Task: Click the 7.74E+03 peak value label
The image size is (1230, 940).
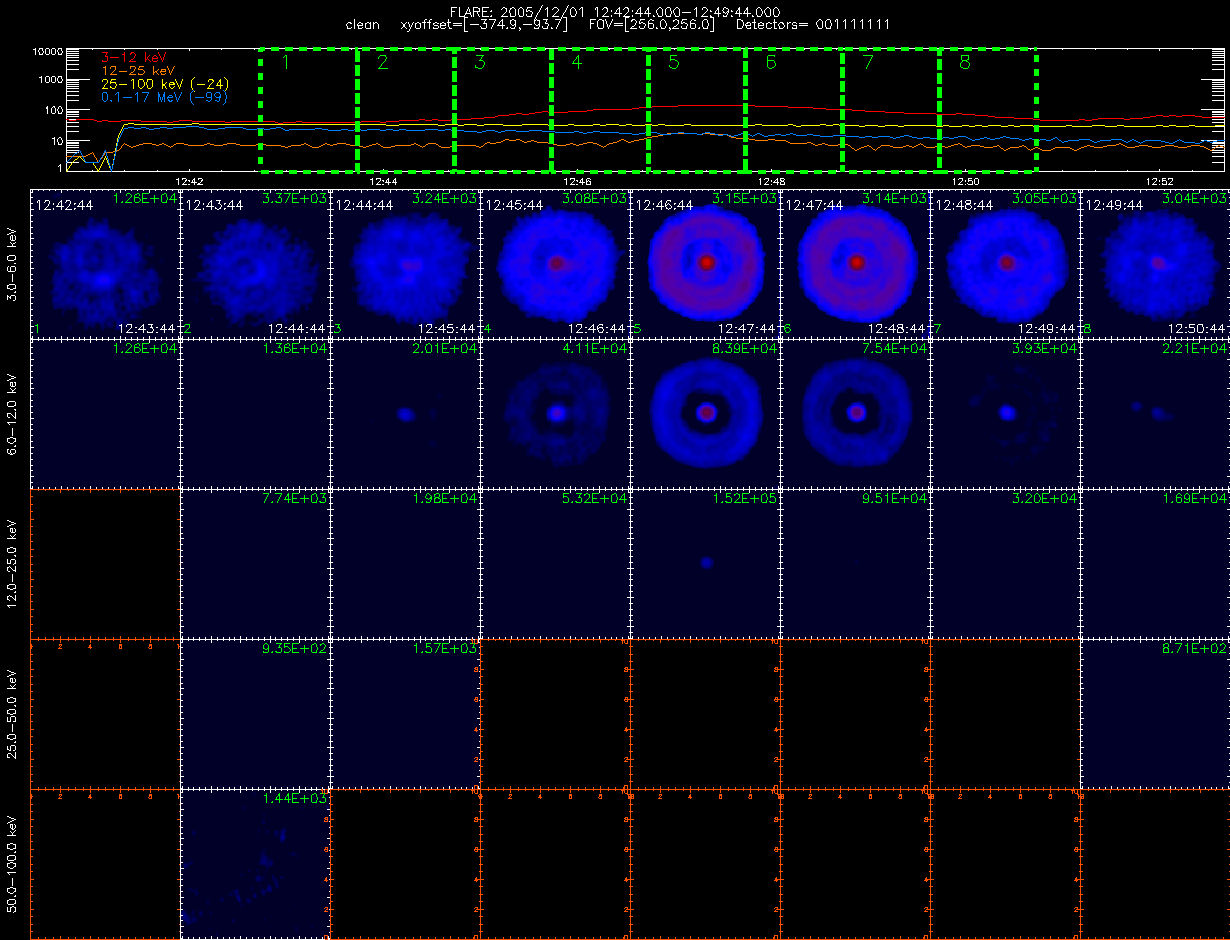Action: click(x=294, y=499)
